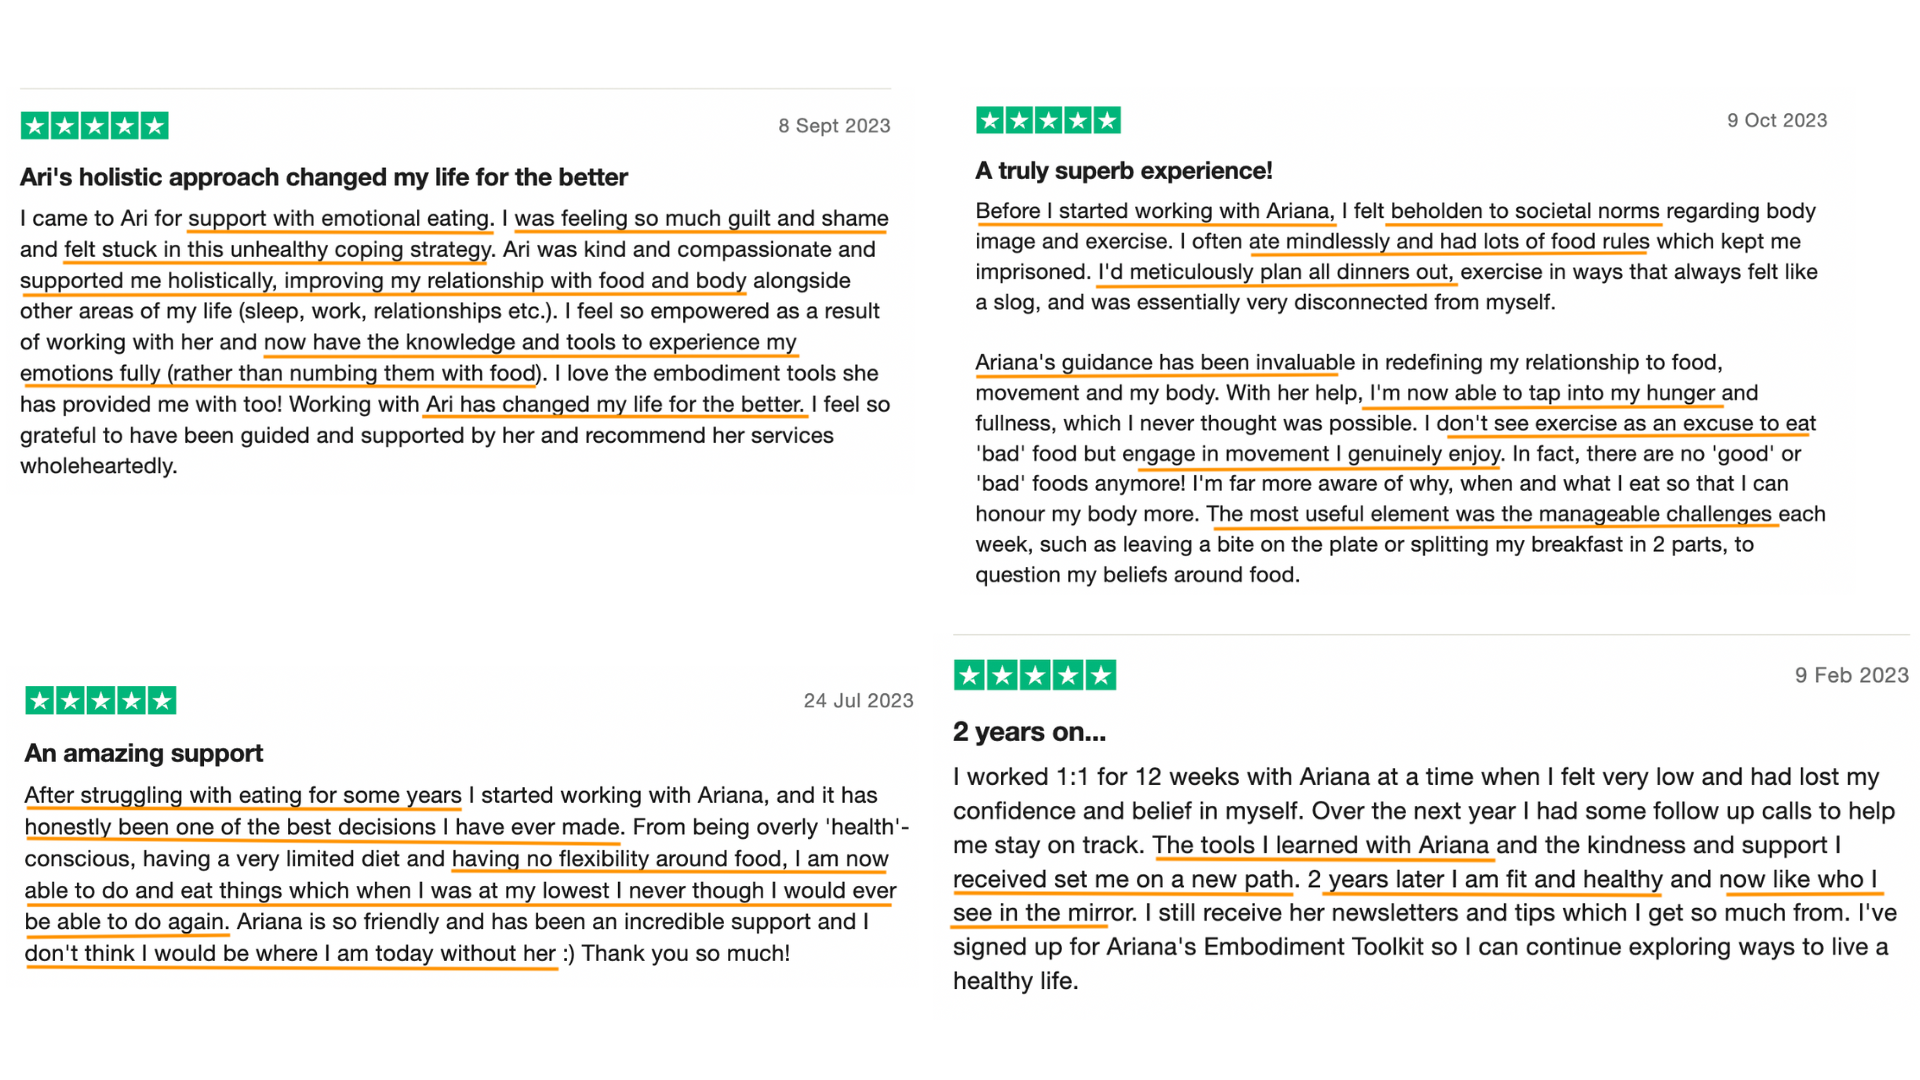Click the first star of the 'An amazing support' review
Screen dimensions: 1920x1080
(40, 701)
